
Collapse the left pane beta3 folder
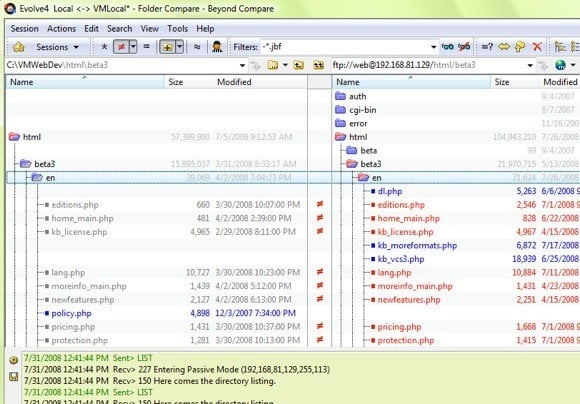[26, 164]
